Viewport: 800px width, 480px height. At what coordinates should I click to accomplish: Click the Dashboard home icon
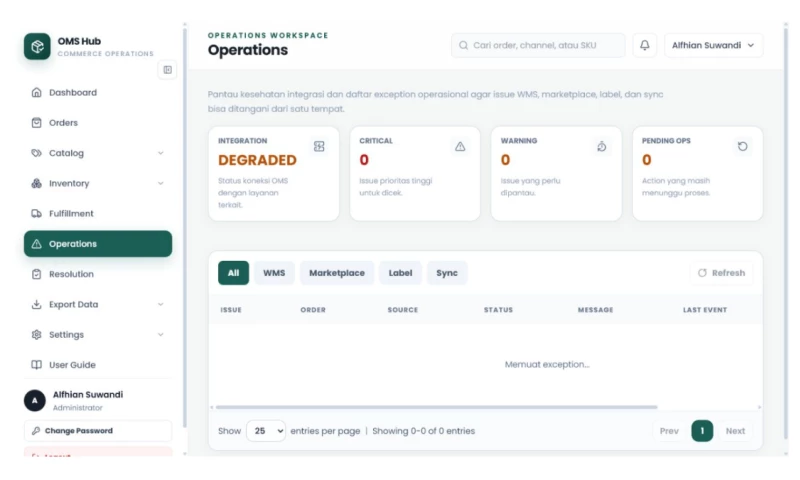(36, 92)
